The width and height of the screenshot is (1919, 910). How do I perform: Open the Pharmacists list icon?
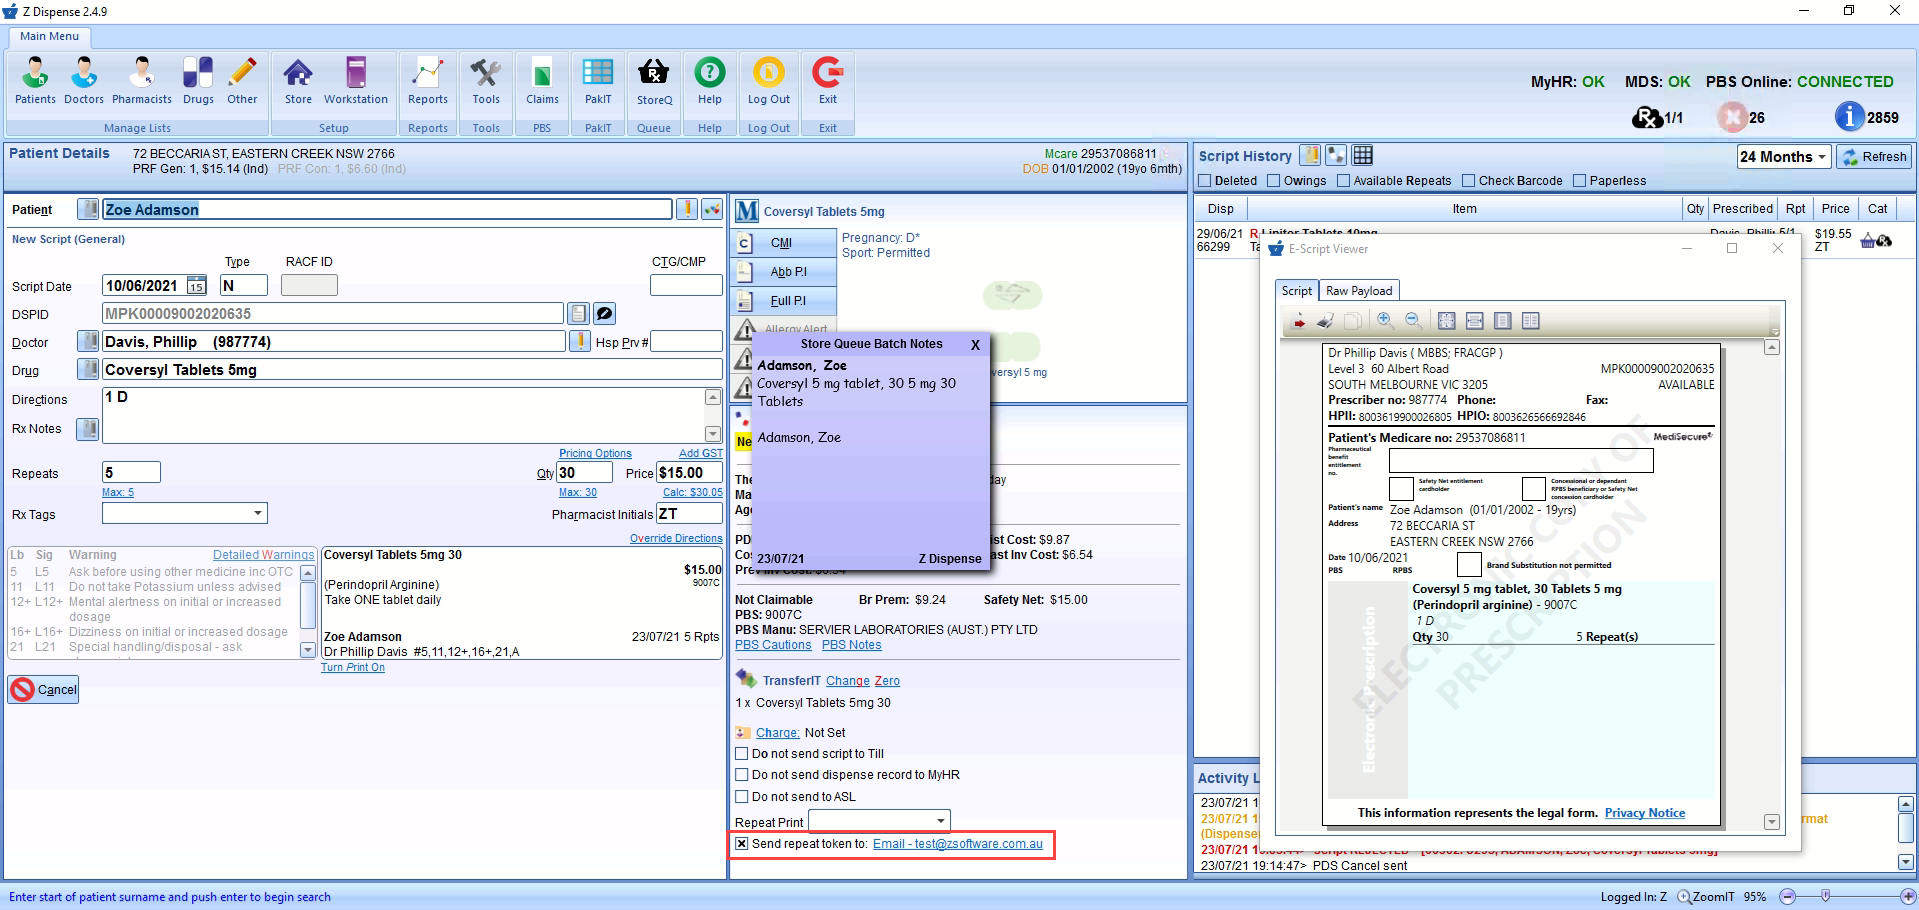click(x=142, y=80)
